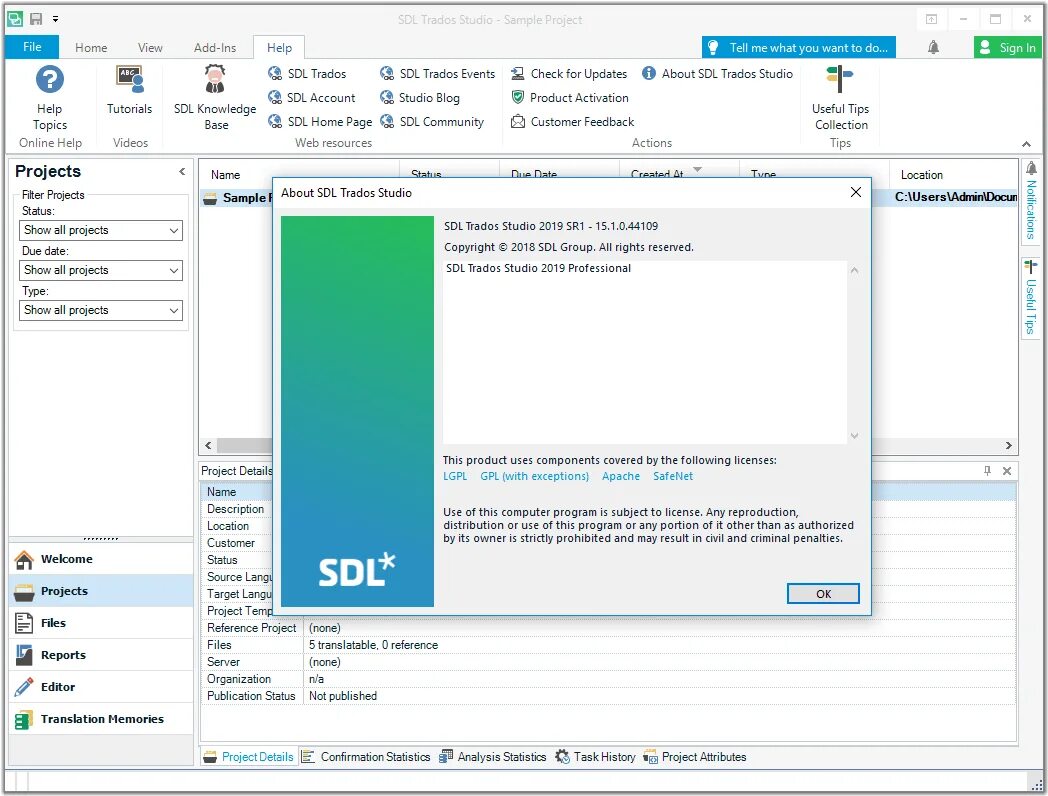Screen dimensions: 1048x796
Task: Open the Task History tab
Action: point(596,757)
